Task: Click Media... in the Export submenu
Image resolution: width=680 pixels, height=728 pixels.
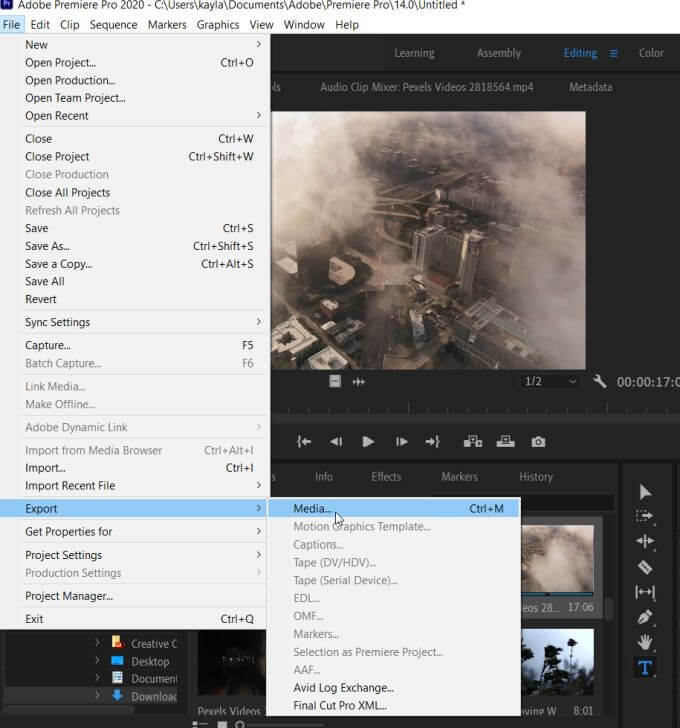Action: (x=312, y=509)
